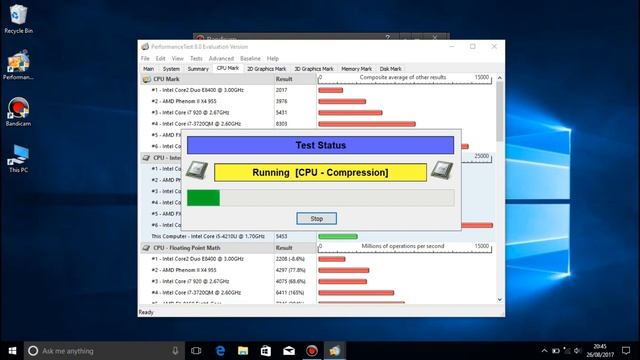Click the left CPU chip icon in Test Status
The height and width of the screenshot is (360, 640).
coord(197,170)
